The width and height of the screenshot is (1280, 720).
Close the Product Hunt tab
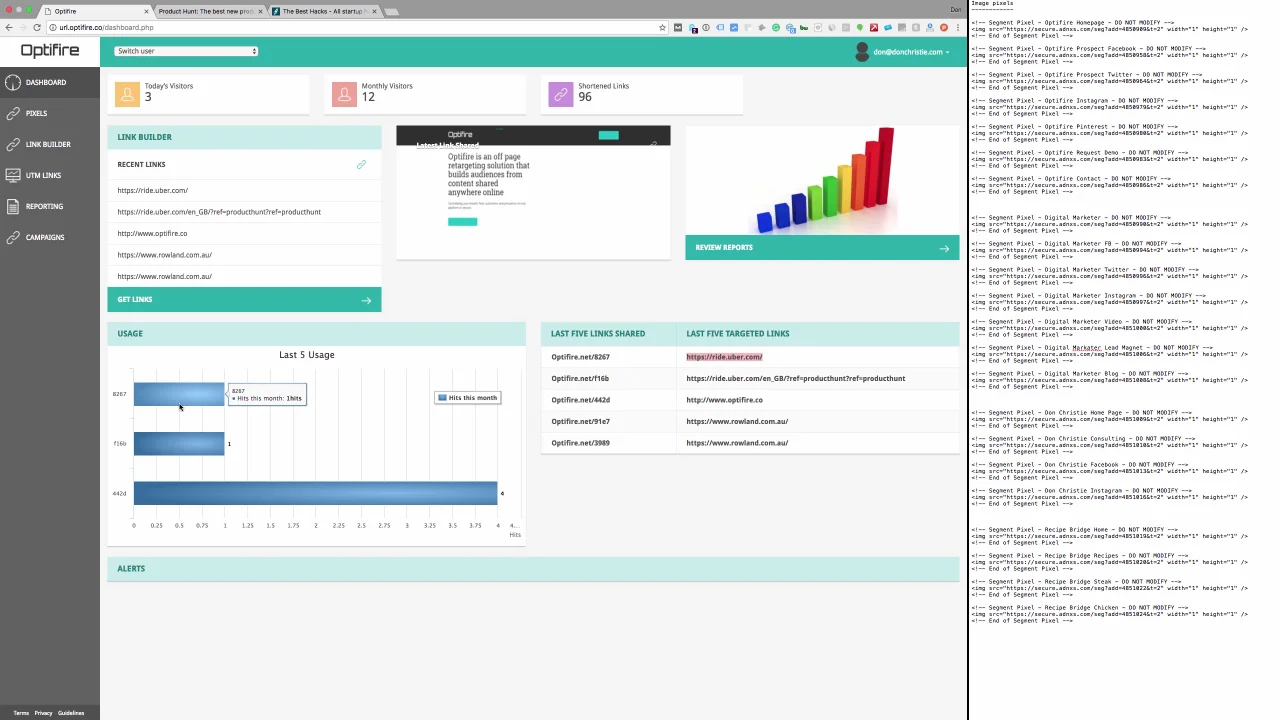point(261,11)
